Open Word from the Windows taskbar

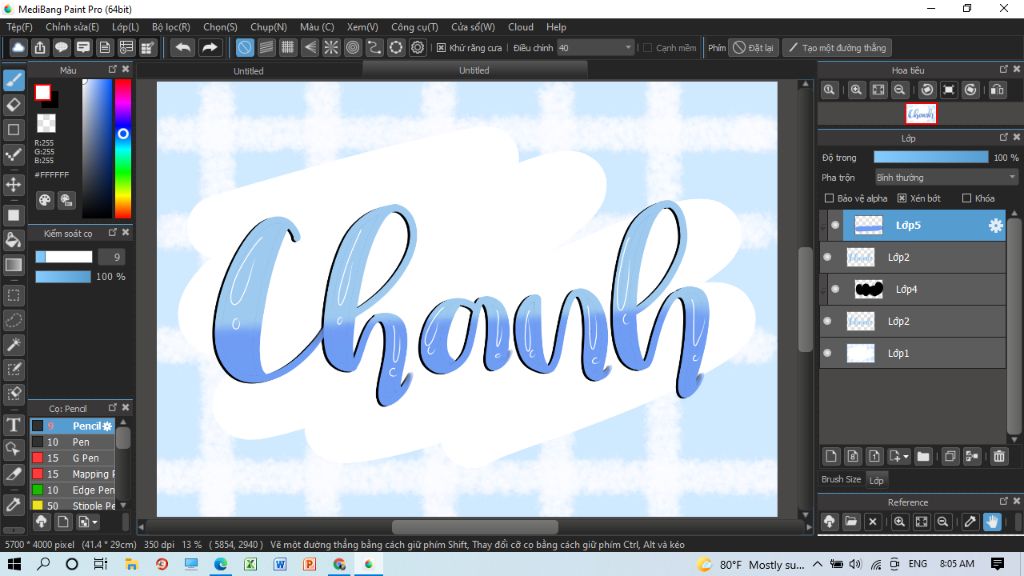click(x=280, y=564)
